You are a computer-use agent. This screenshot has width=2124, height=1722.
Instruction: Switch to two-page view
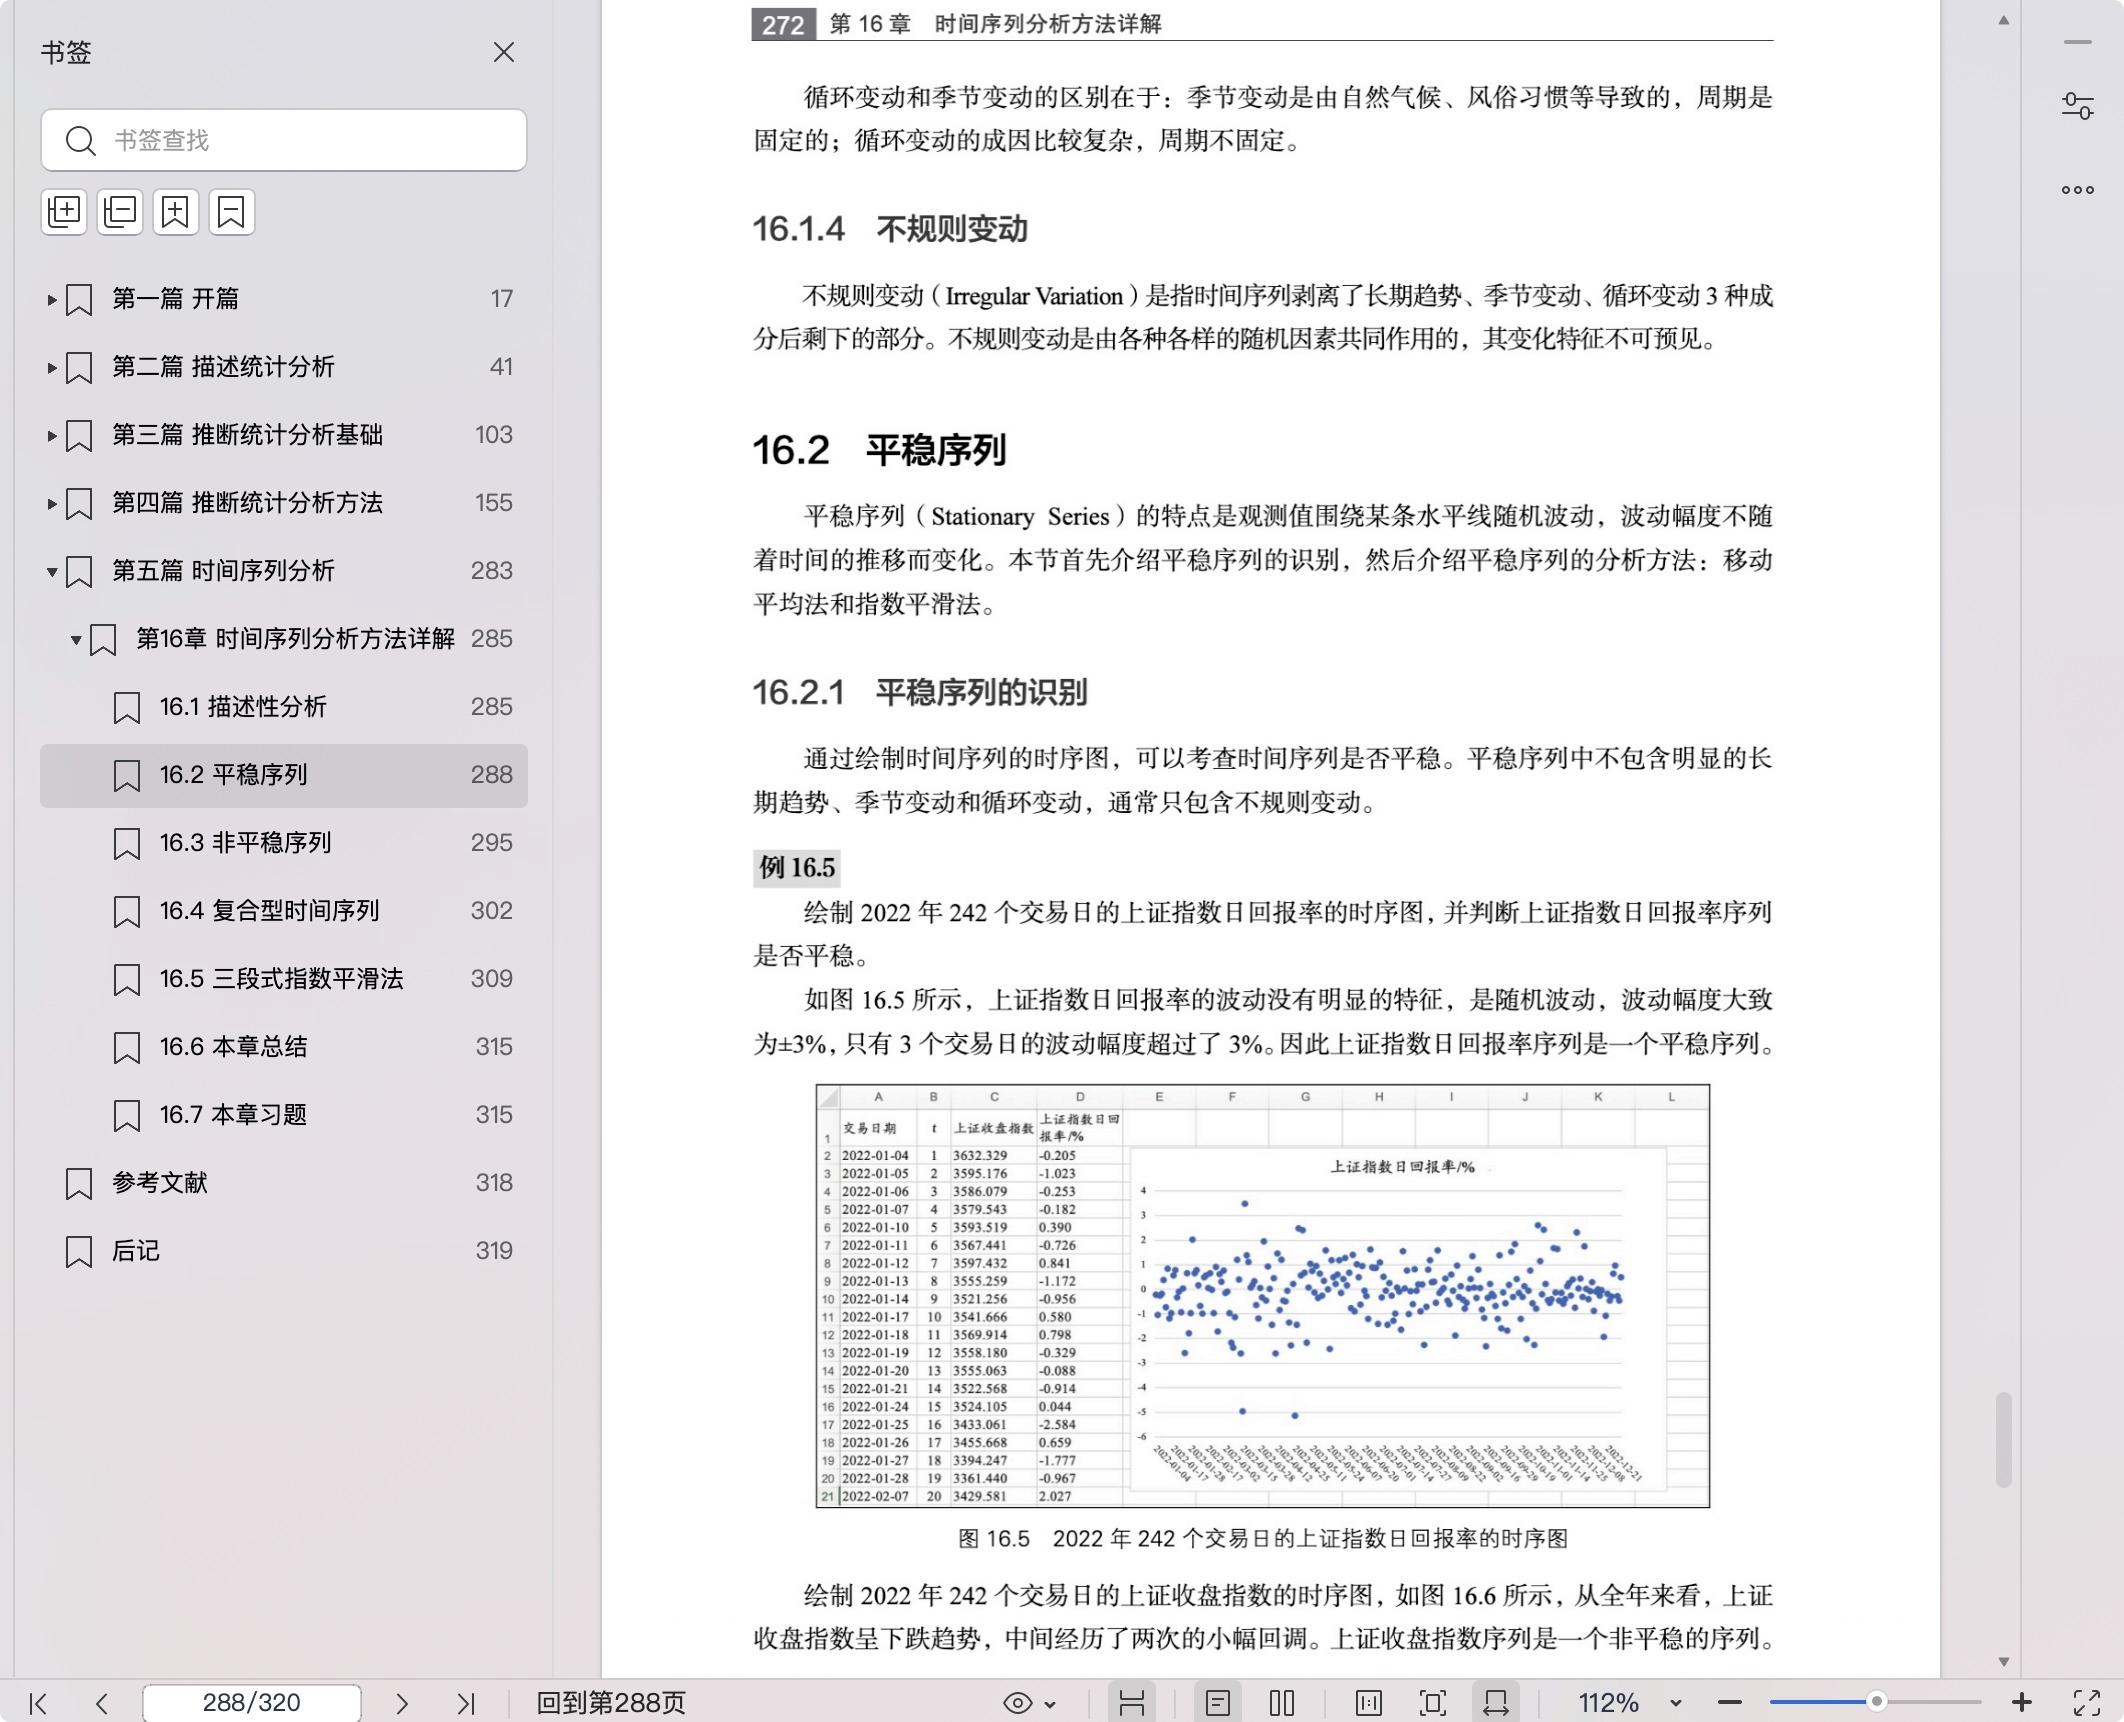[1282, 1703]
